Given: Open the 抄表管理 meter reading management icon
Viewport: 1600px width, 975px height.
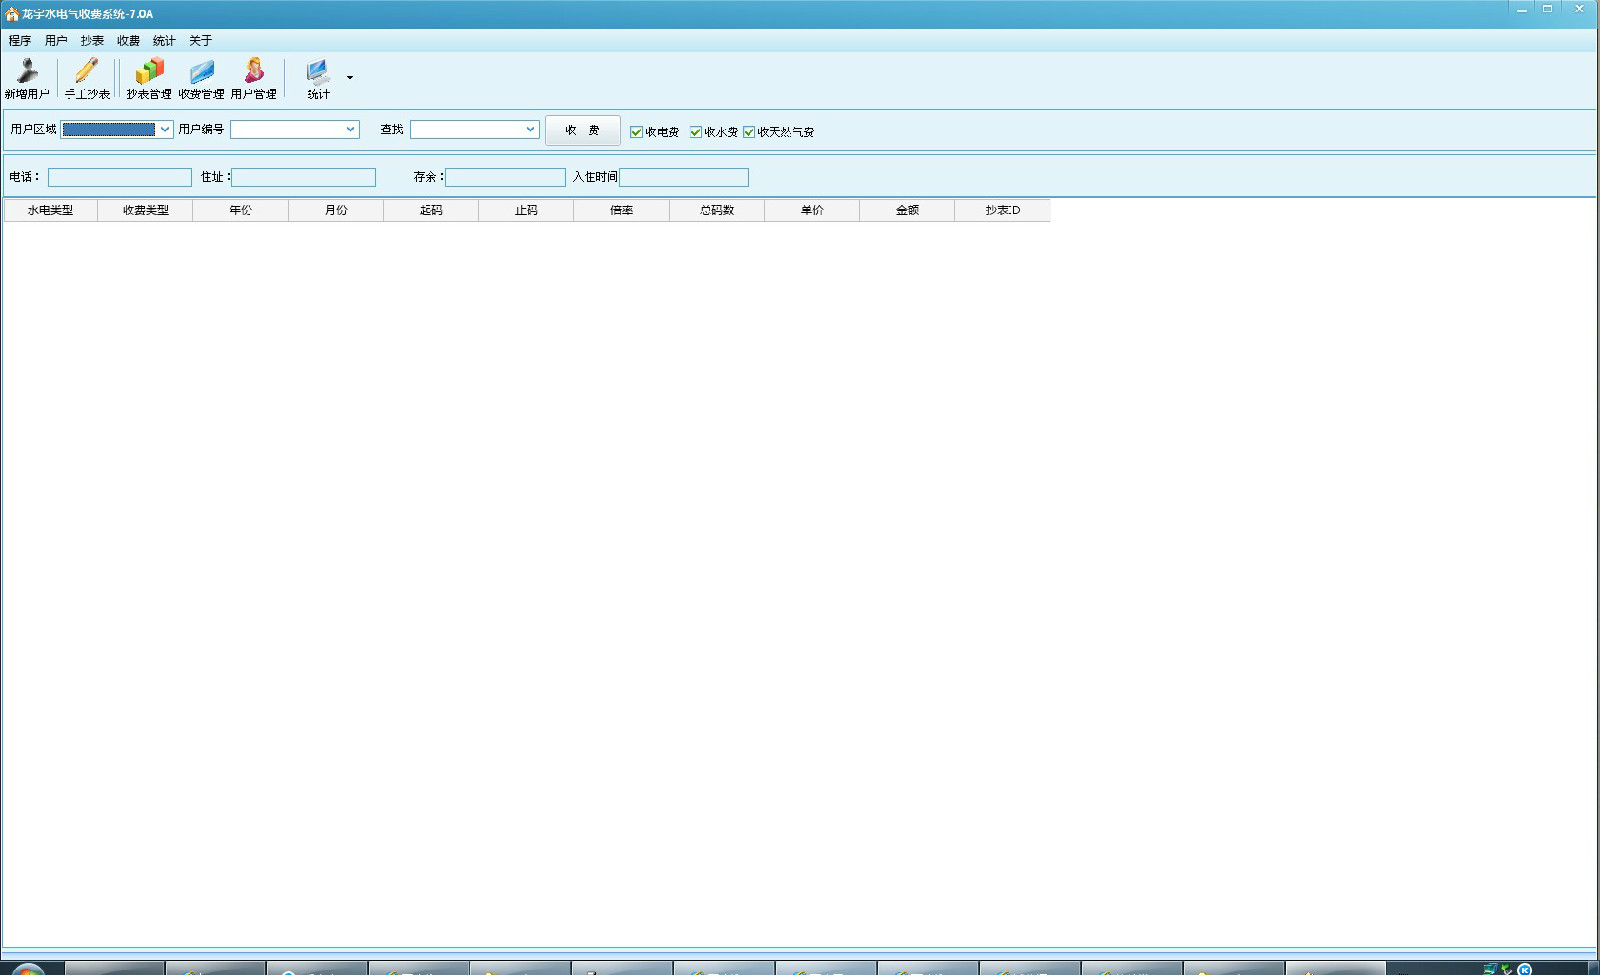Looking at the screenshot, I should click(x=149, y=78).
